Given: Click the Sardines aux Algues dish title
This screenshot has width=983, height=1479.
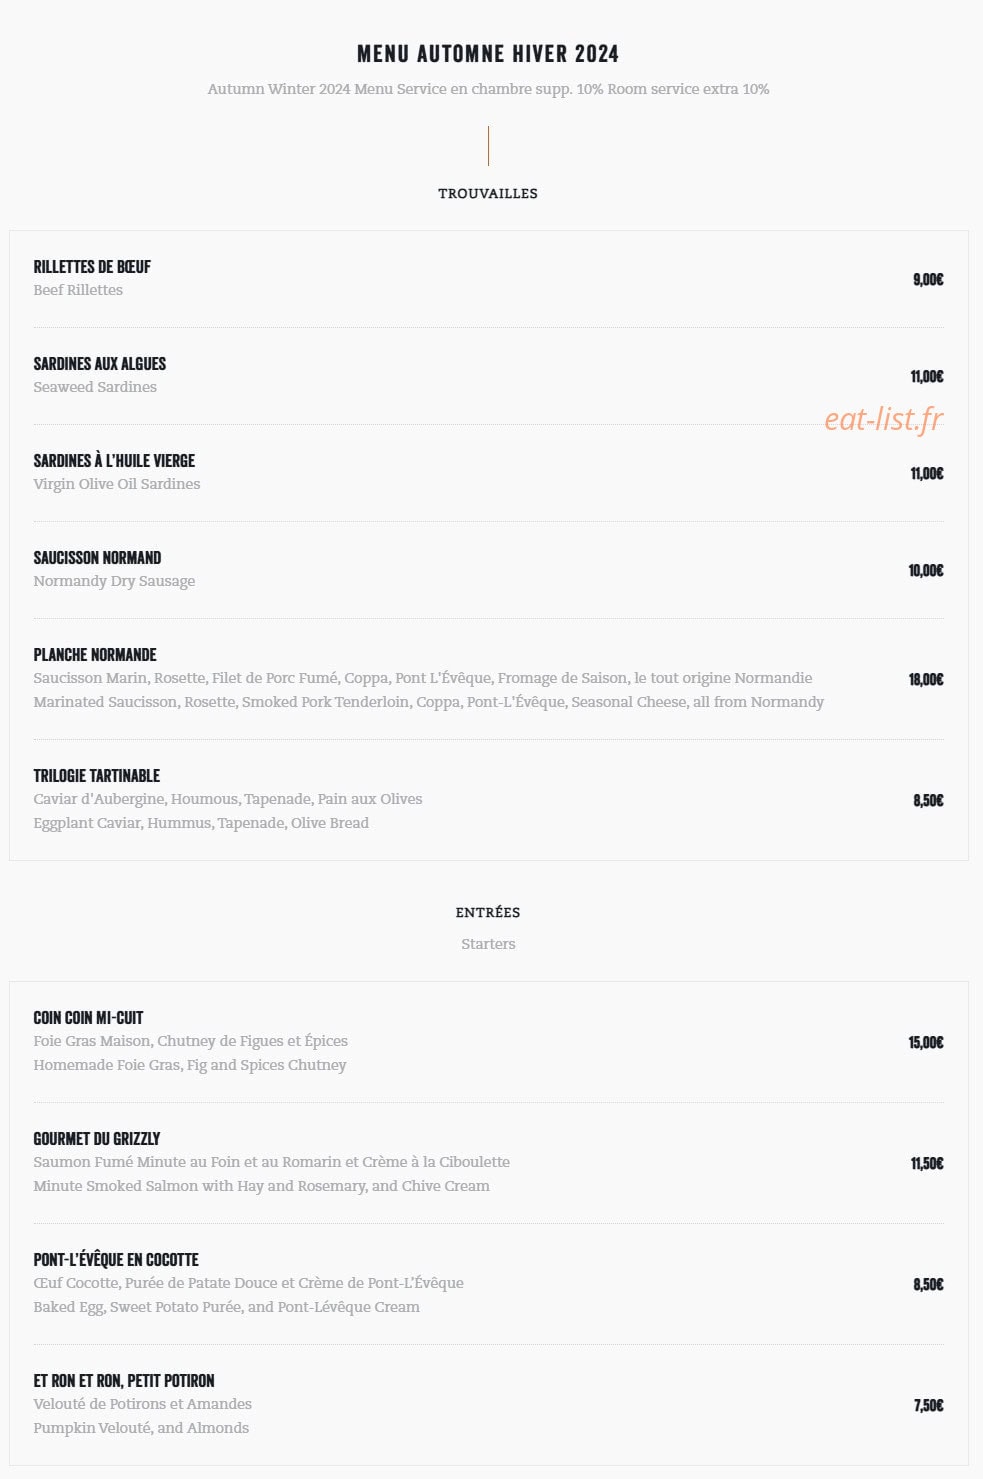Looking at the screenshot, I should (x=100, y=364).
